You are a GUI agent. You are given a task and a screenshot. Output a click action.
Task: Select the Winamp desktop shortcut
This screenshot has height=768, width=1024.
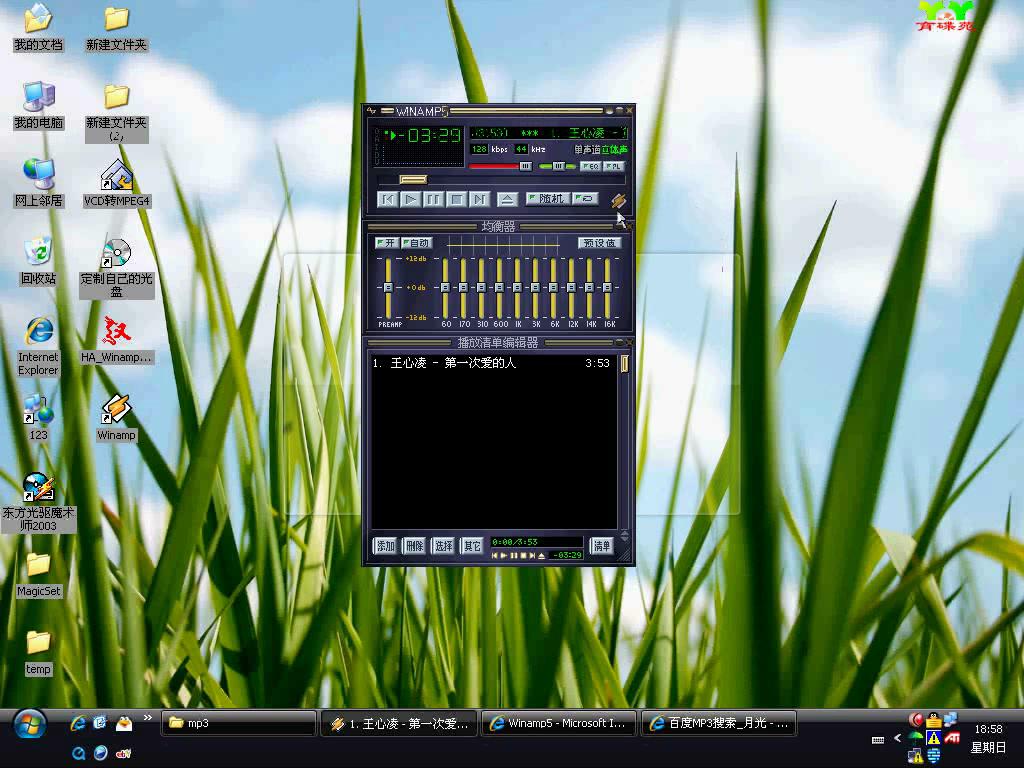[x=117, y=418]
